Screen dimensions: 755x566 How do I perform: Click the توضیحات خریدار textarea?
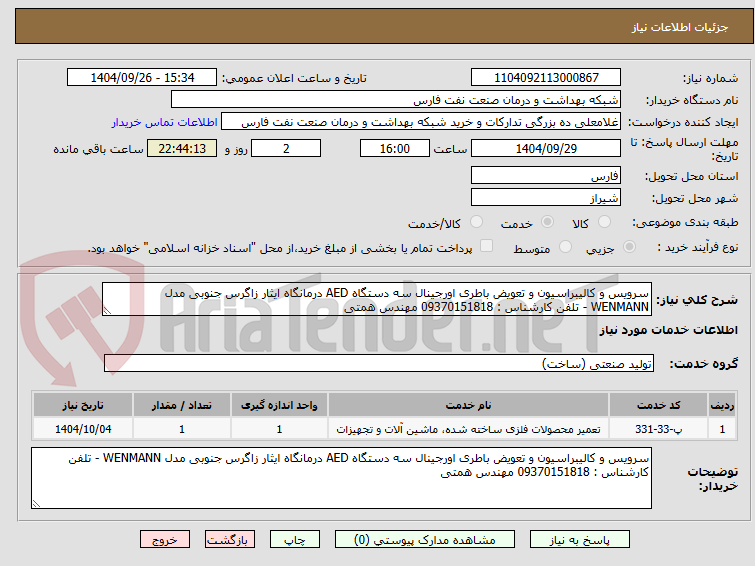point(341,478)
